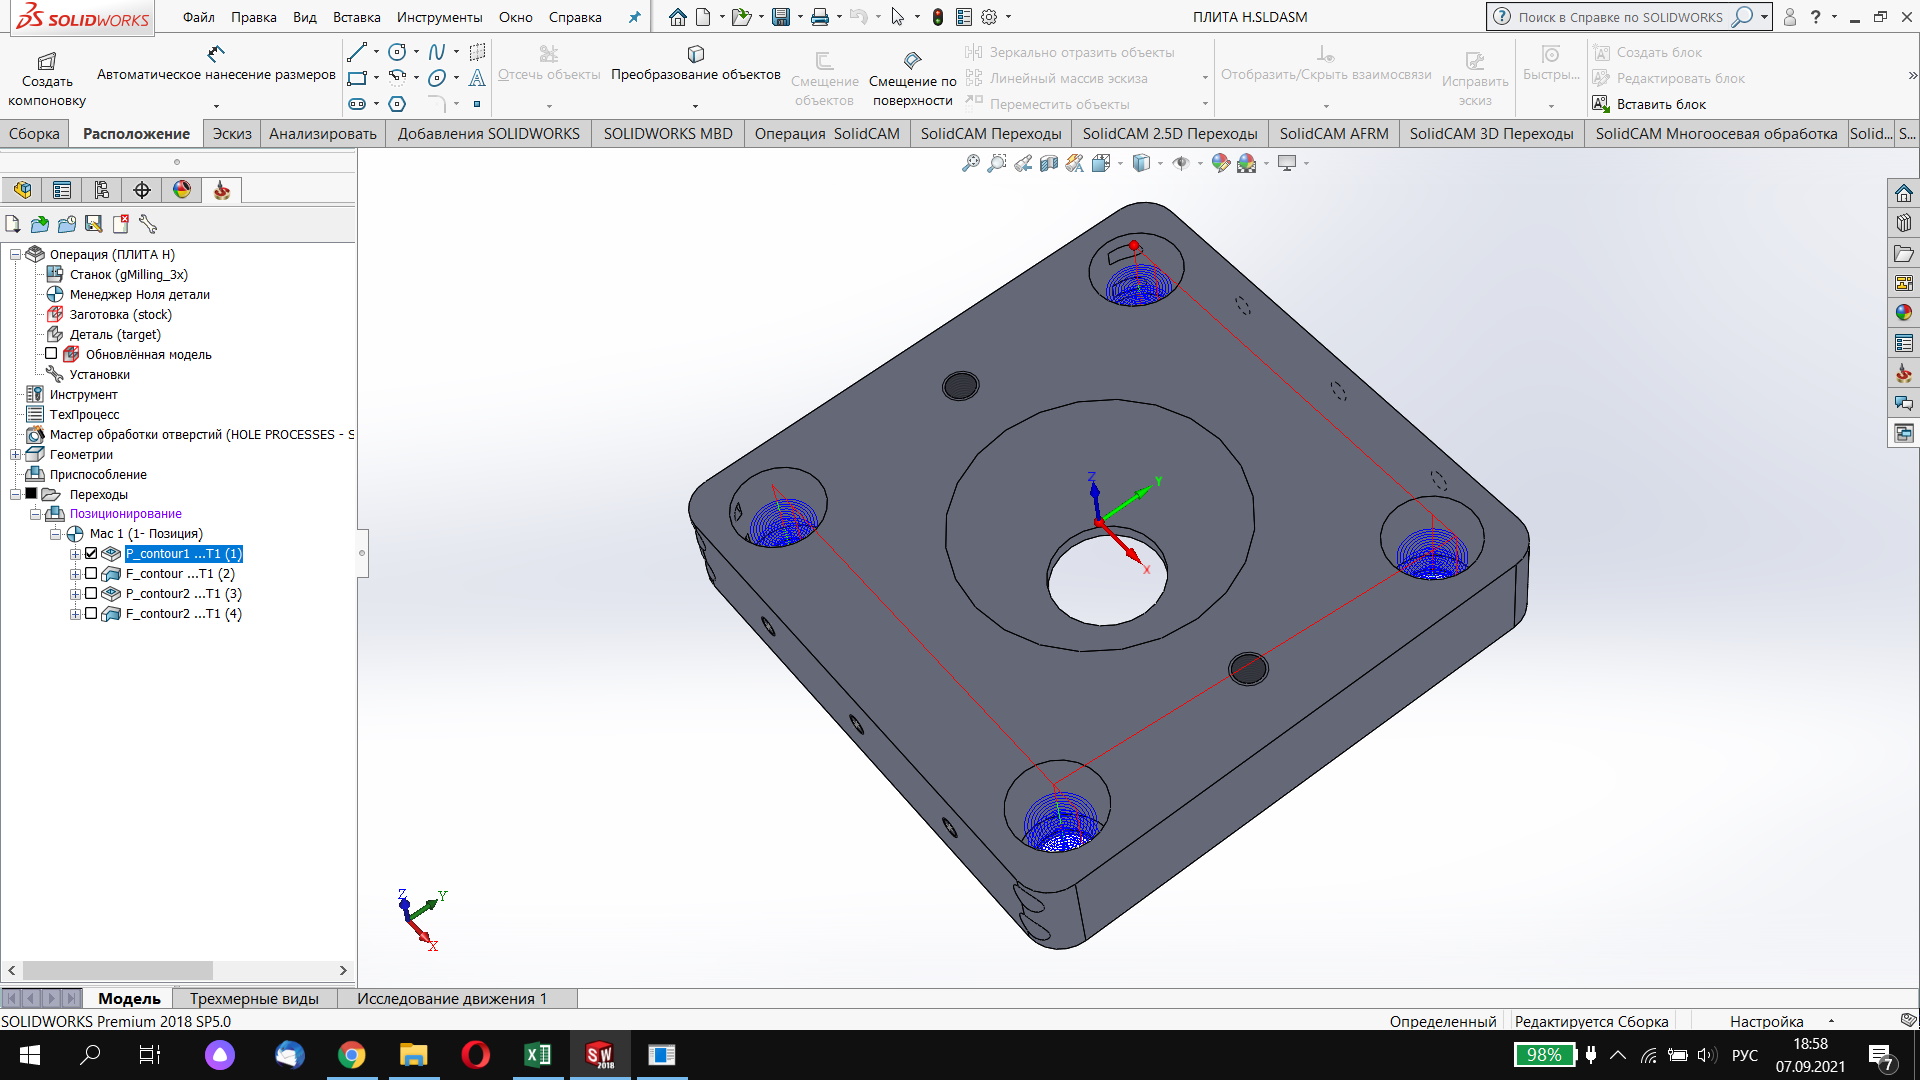Check the F_contour (2) operation checkbox
1920x1080 pixels.
coord(91,574)
